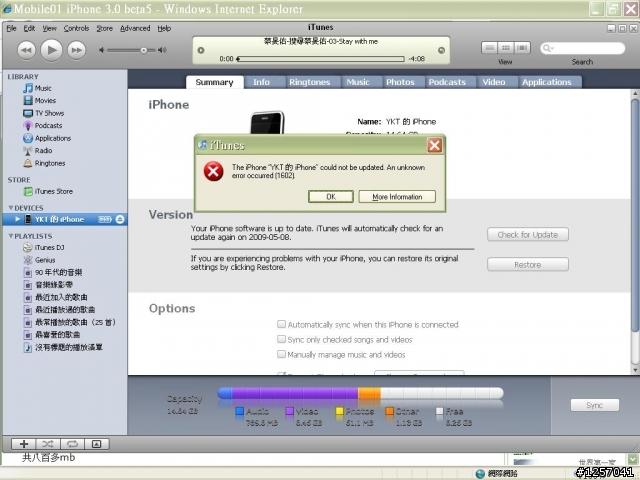Click the Audio blue color legend
Viewport: 640px width, 480px height.
pyautogui.click(x=240, y=411)
